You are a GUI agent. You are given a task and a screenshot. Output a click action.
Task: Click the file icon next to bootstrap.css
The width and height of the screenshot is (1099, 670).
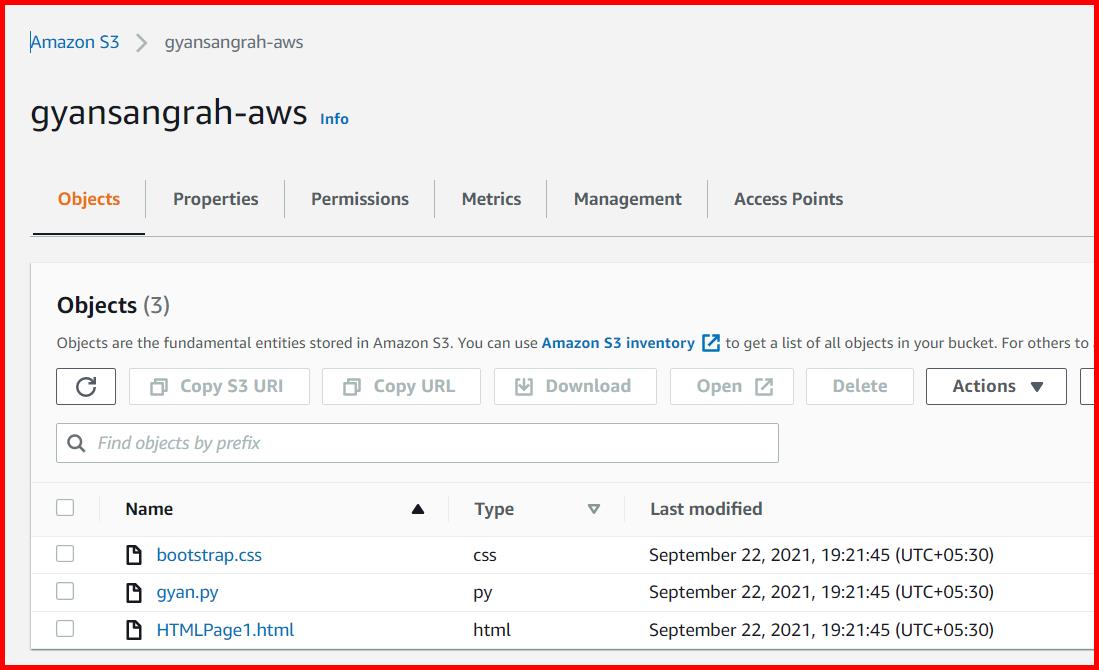[x=133, y=554]
